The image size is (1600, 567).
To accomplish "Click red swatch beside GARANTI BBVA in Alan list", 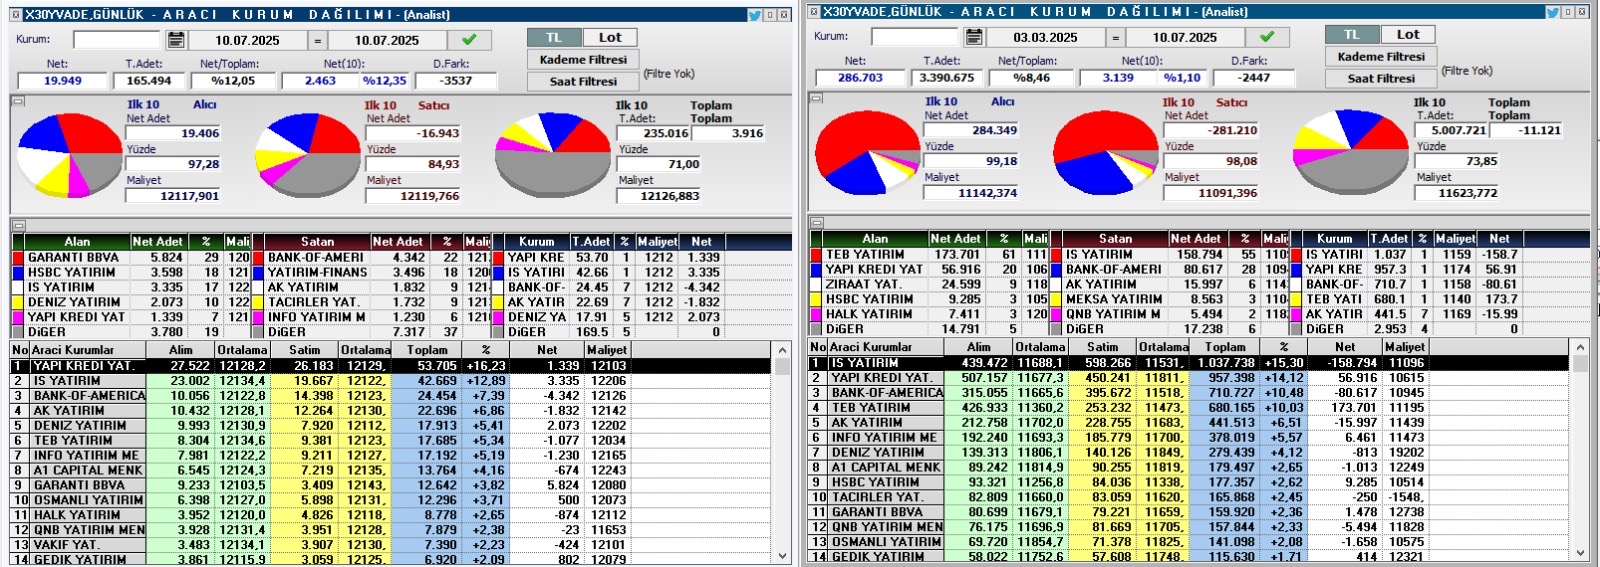I will click(18, 257).
